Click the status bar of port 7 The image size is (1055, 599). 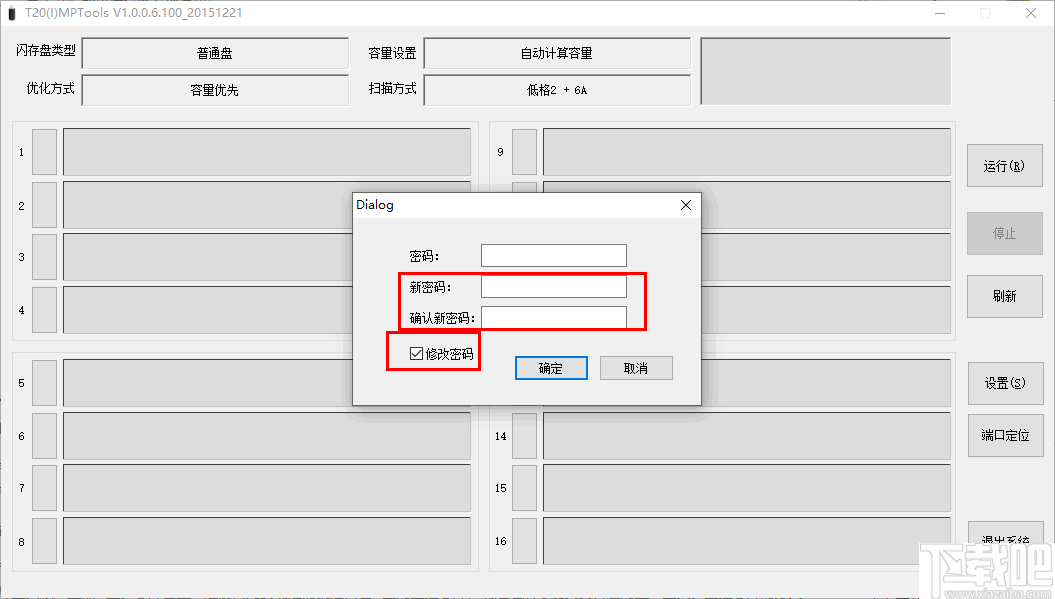(x=267, y=488)
